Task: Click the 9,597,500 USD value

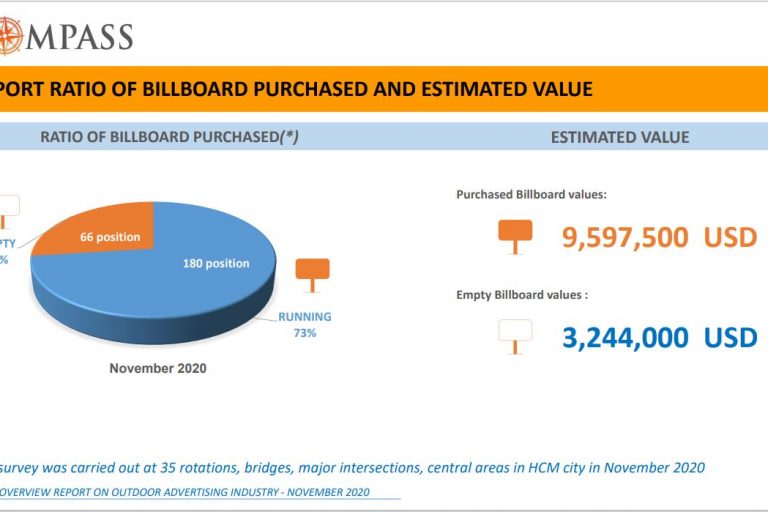Action: click(x=659, y=237)
